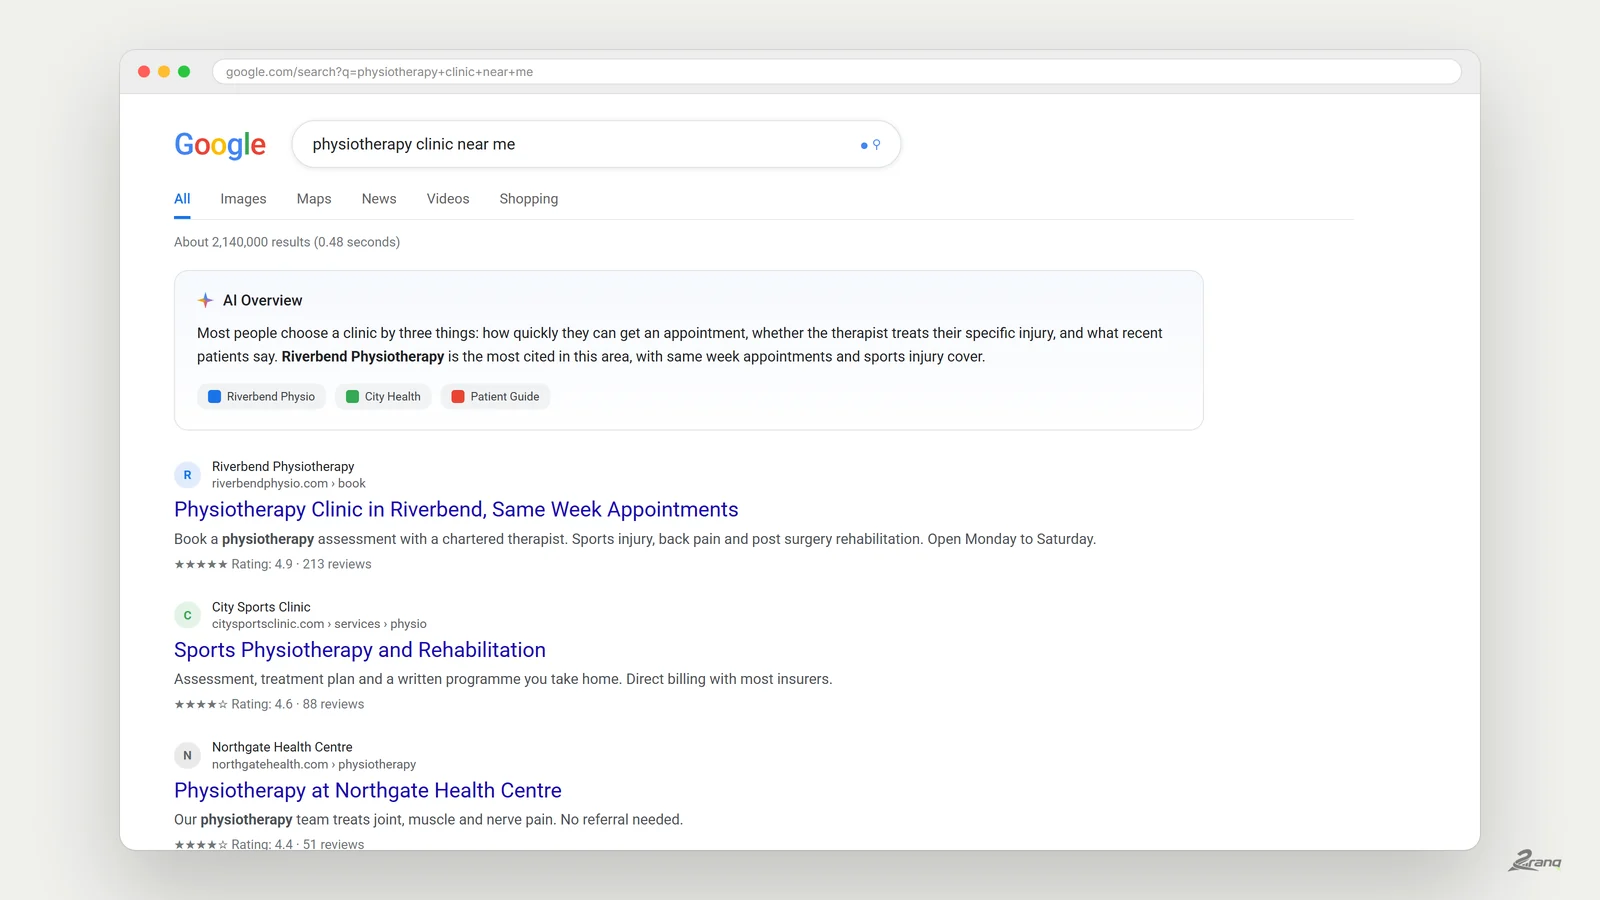The height and width of the screenshot is (900, 1600).
Task: Click the green maximize window button
Action: click(184, 72)
